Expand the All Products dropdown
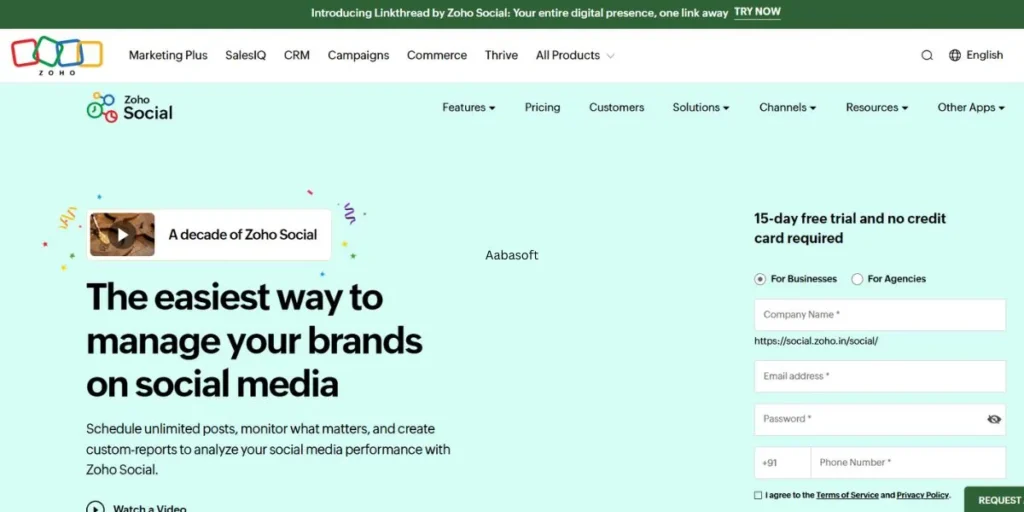The height and width of the screenshot is (512, 1024). point(575,56)
